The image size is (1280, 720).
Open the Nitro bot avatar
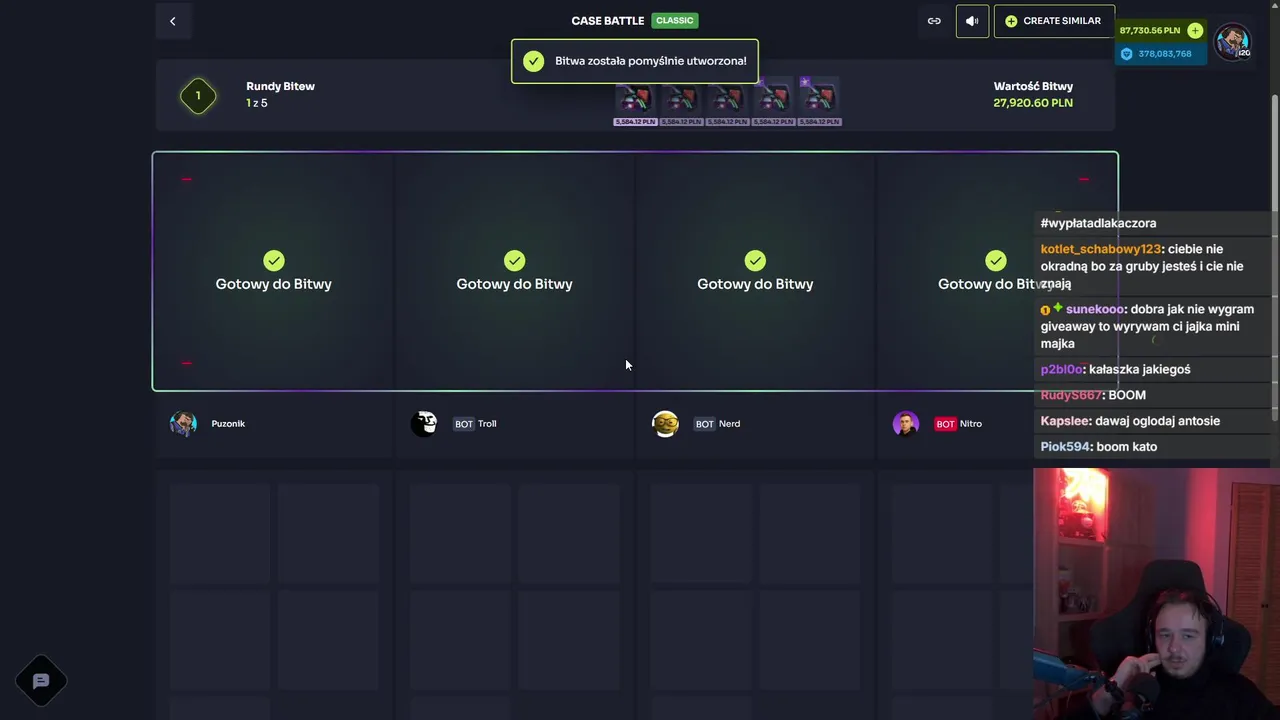tap(906, 424)
